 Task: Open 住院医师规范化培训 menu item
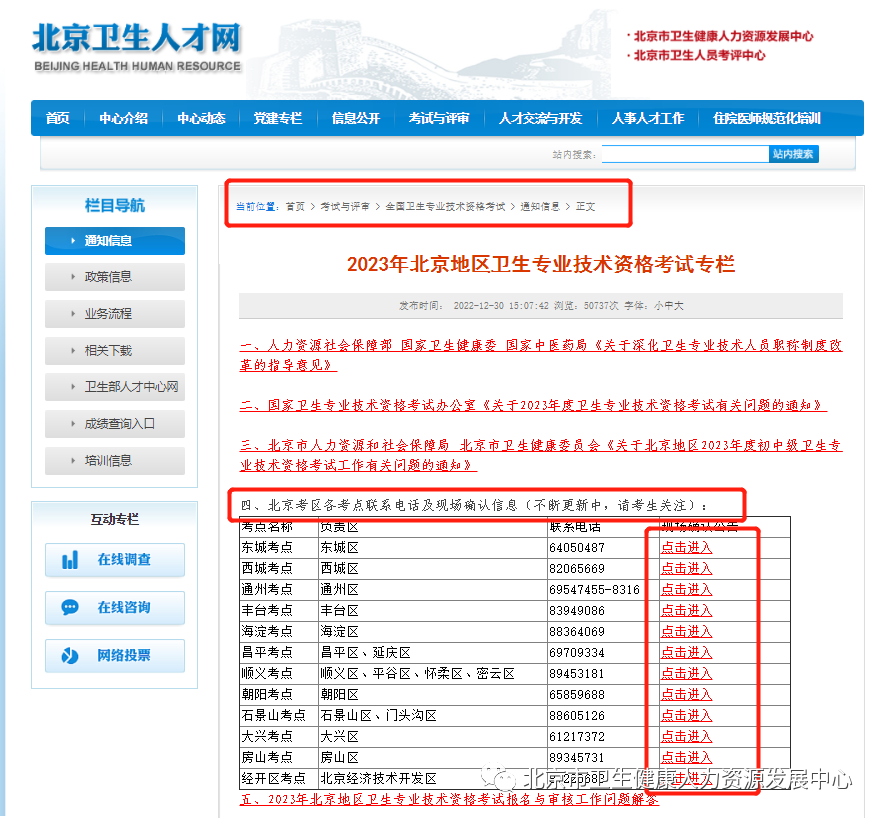pos(767,118)
